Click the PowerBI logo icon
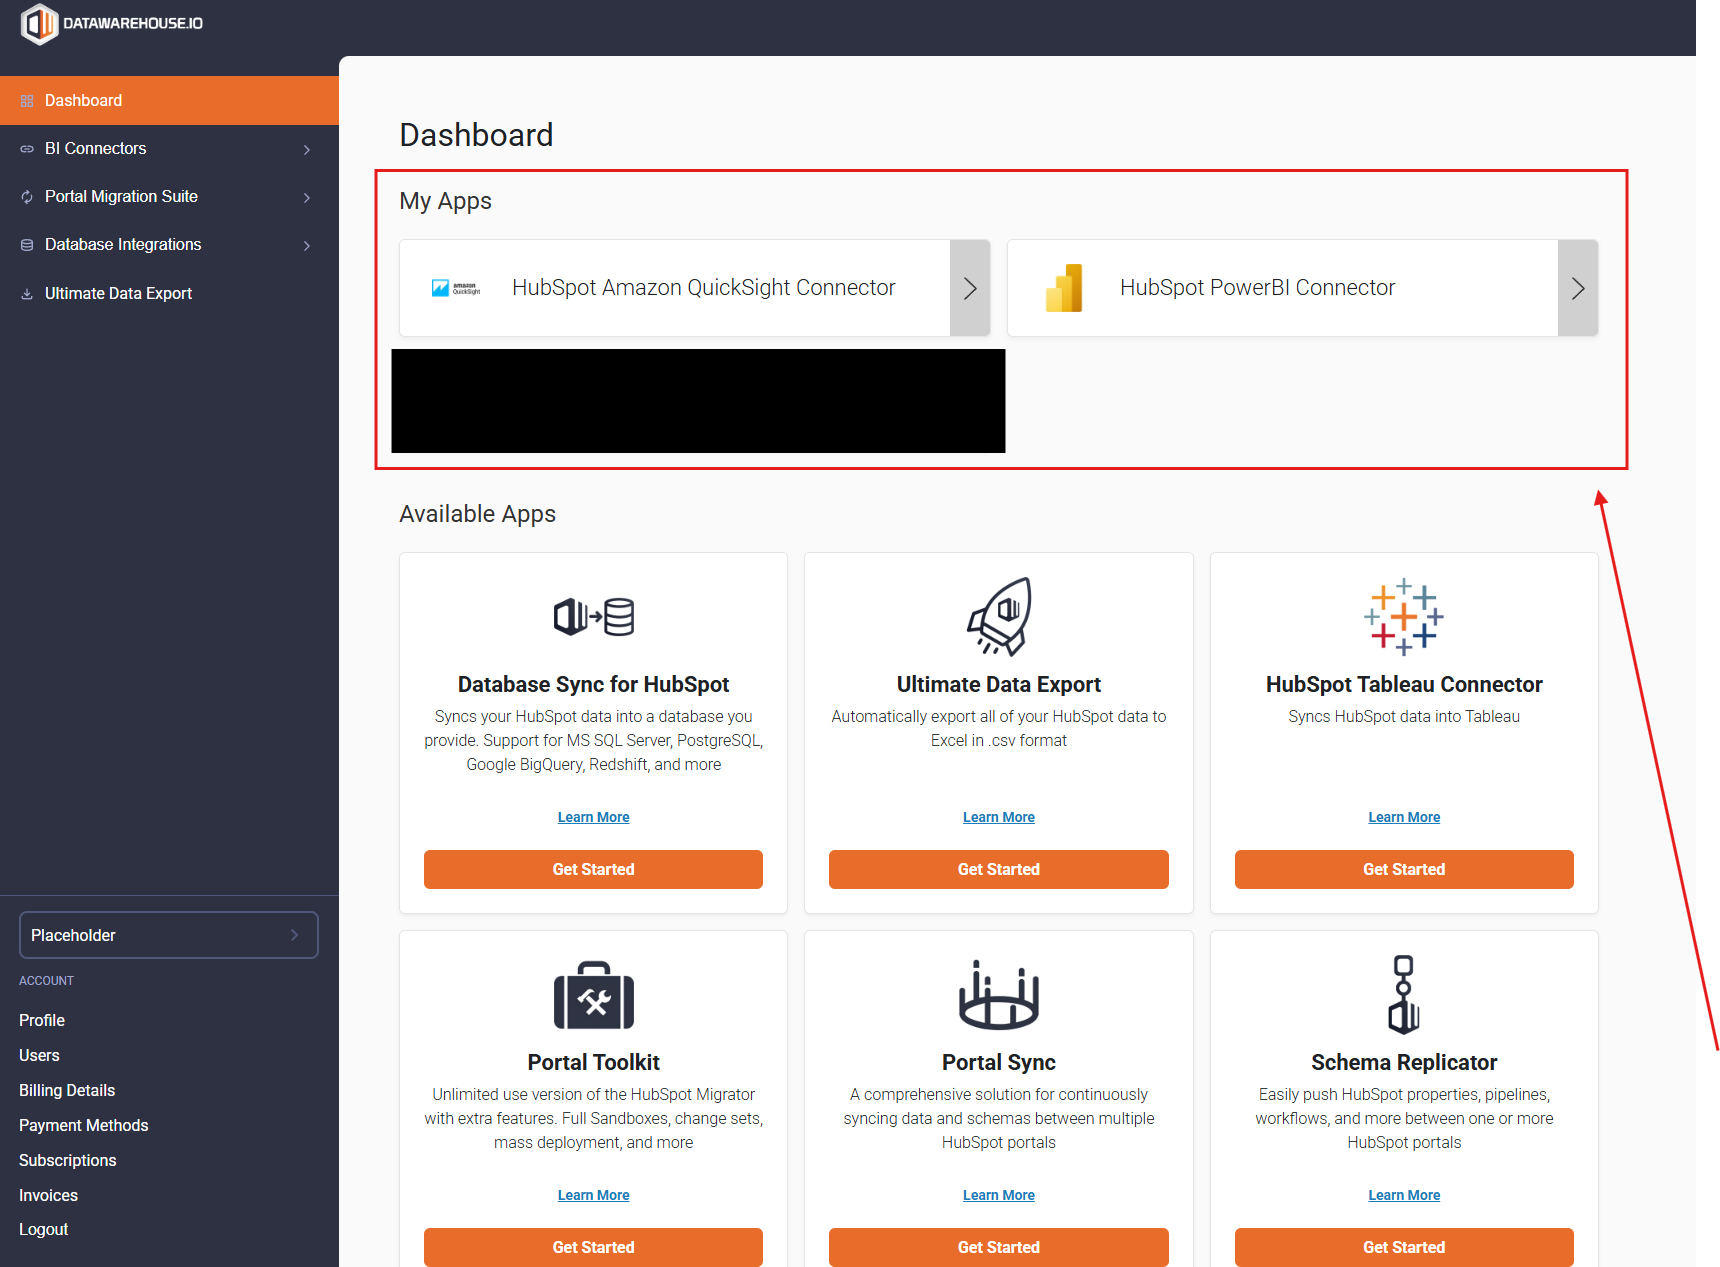Viewport: 1720px width, 1267px height. (x=1064, y=288)
